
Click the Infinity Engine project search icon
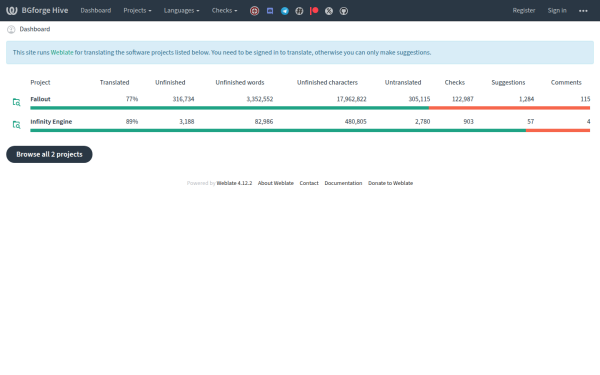click(16, 125)
